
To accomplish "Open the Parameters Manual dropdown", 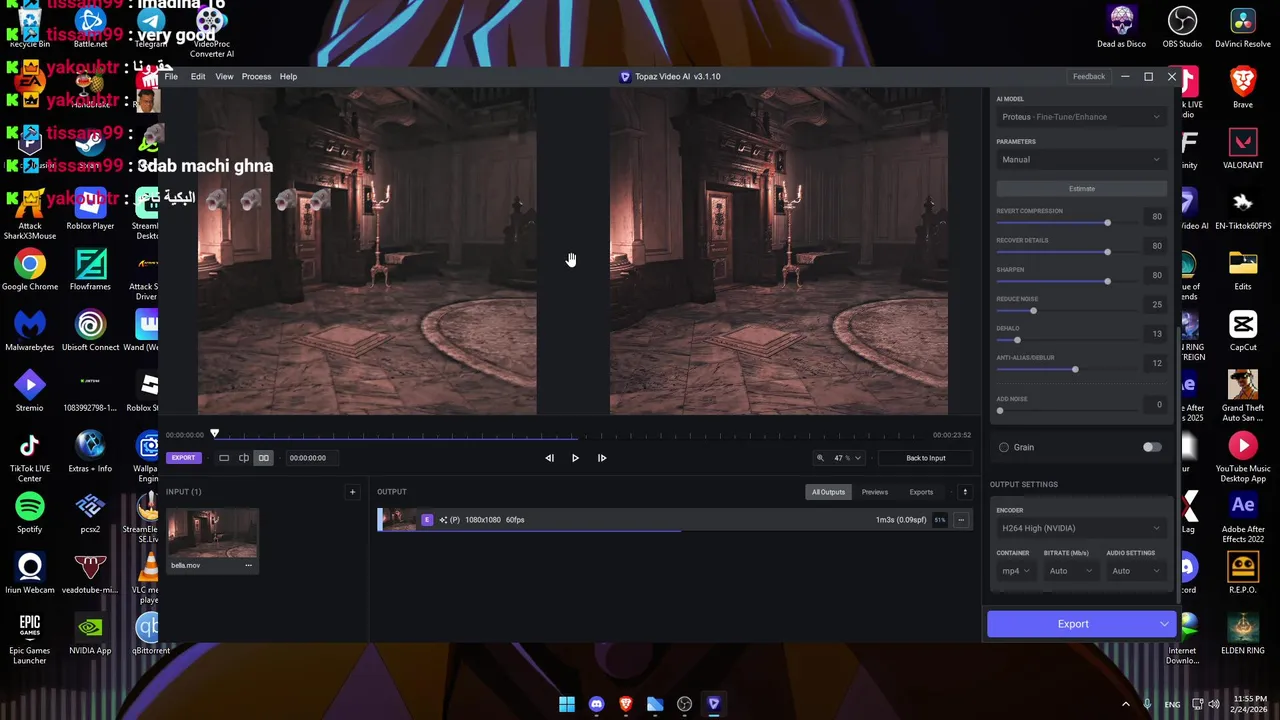I will [x=1081, y=159].
